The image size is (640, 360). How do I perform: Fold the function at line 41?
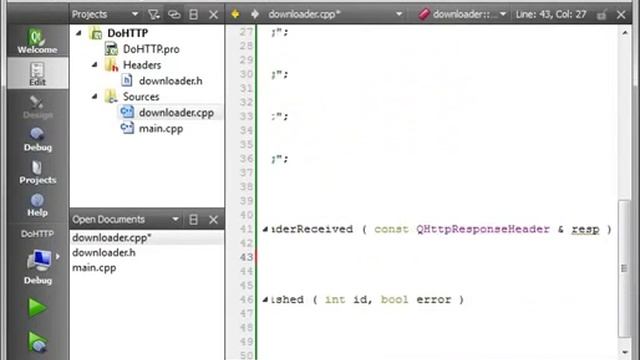click(265, 229)
